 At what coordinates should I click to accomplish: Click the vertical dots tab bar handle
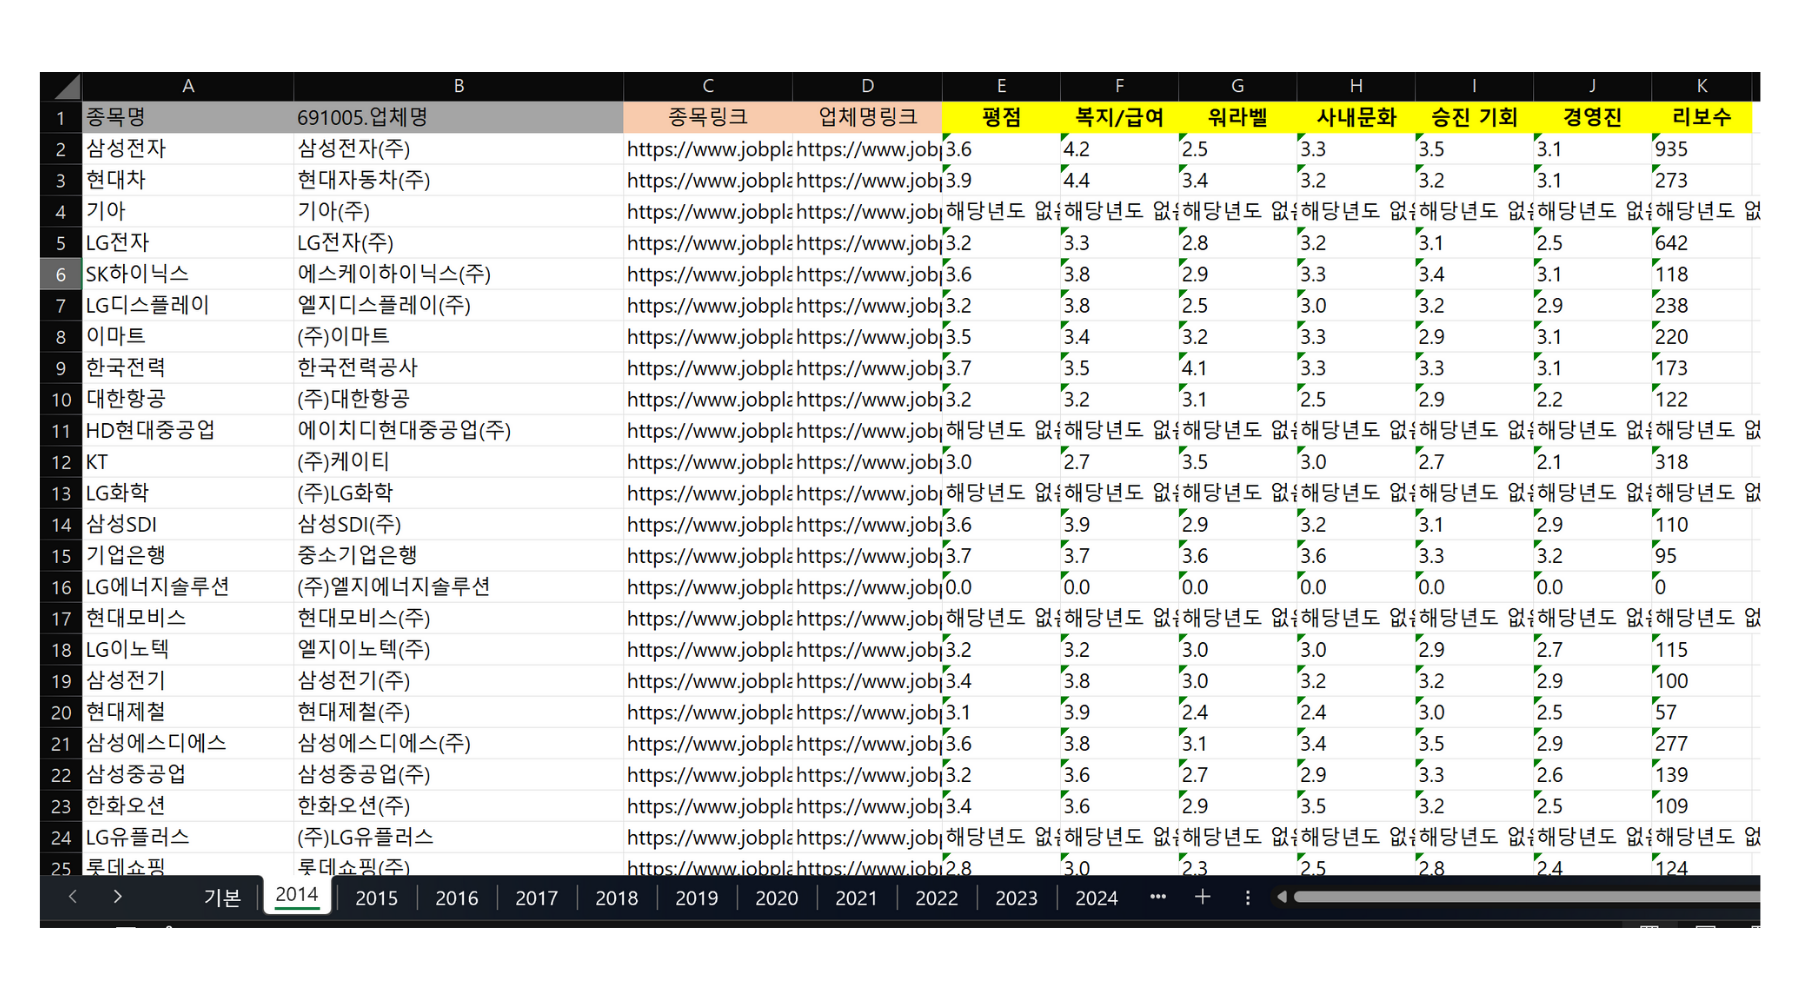coord(1247,898)
